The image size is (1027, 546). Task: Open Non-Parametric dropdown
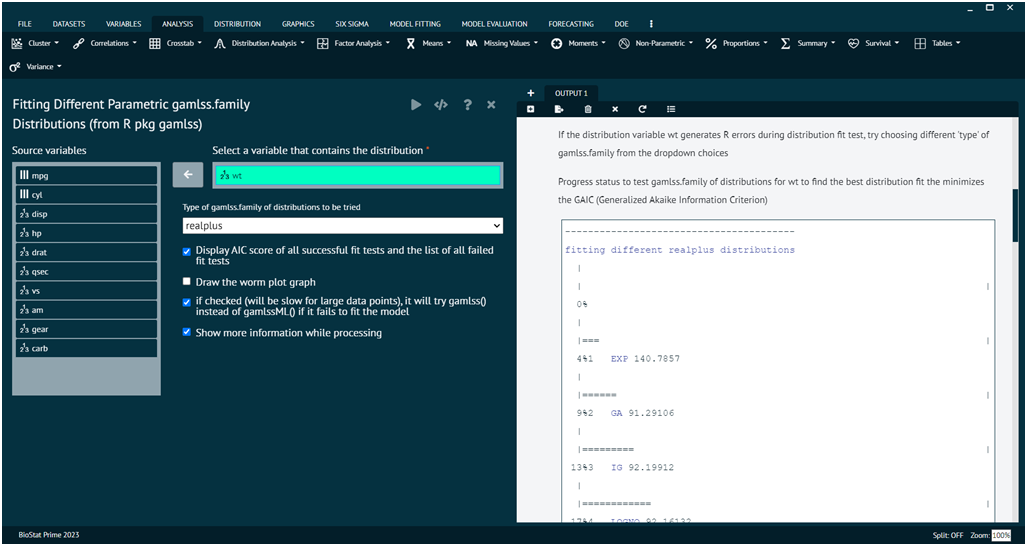pyautogui.click(x=656, y=43)
